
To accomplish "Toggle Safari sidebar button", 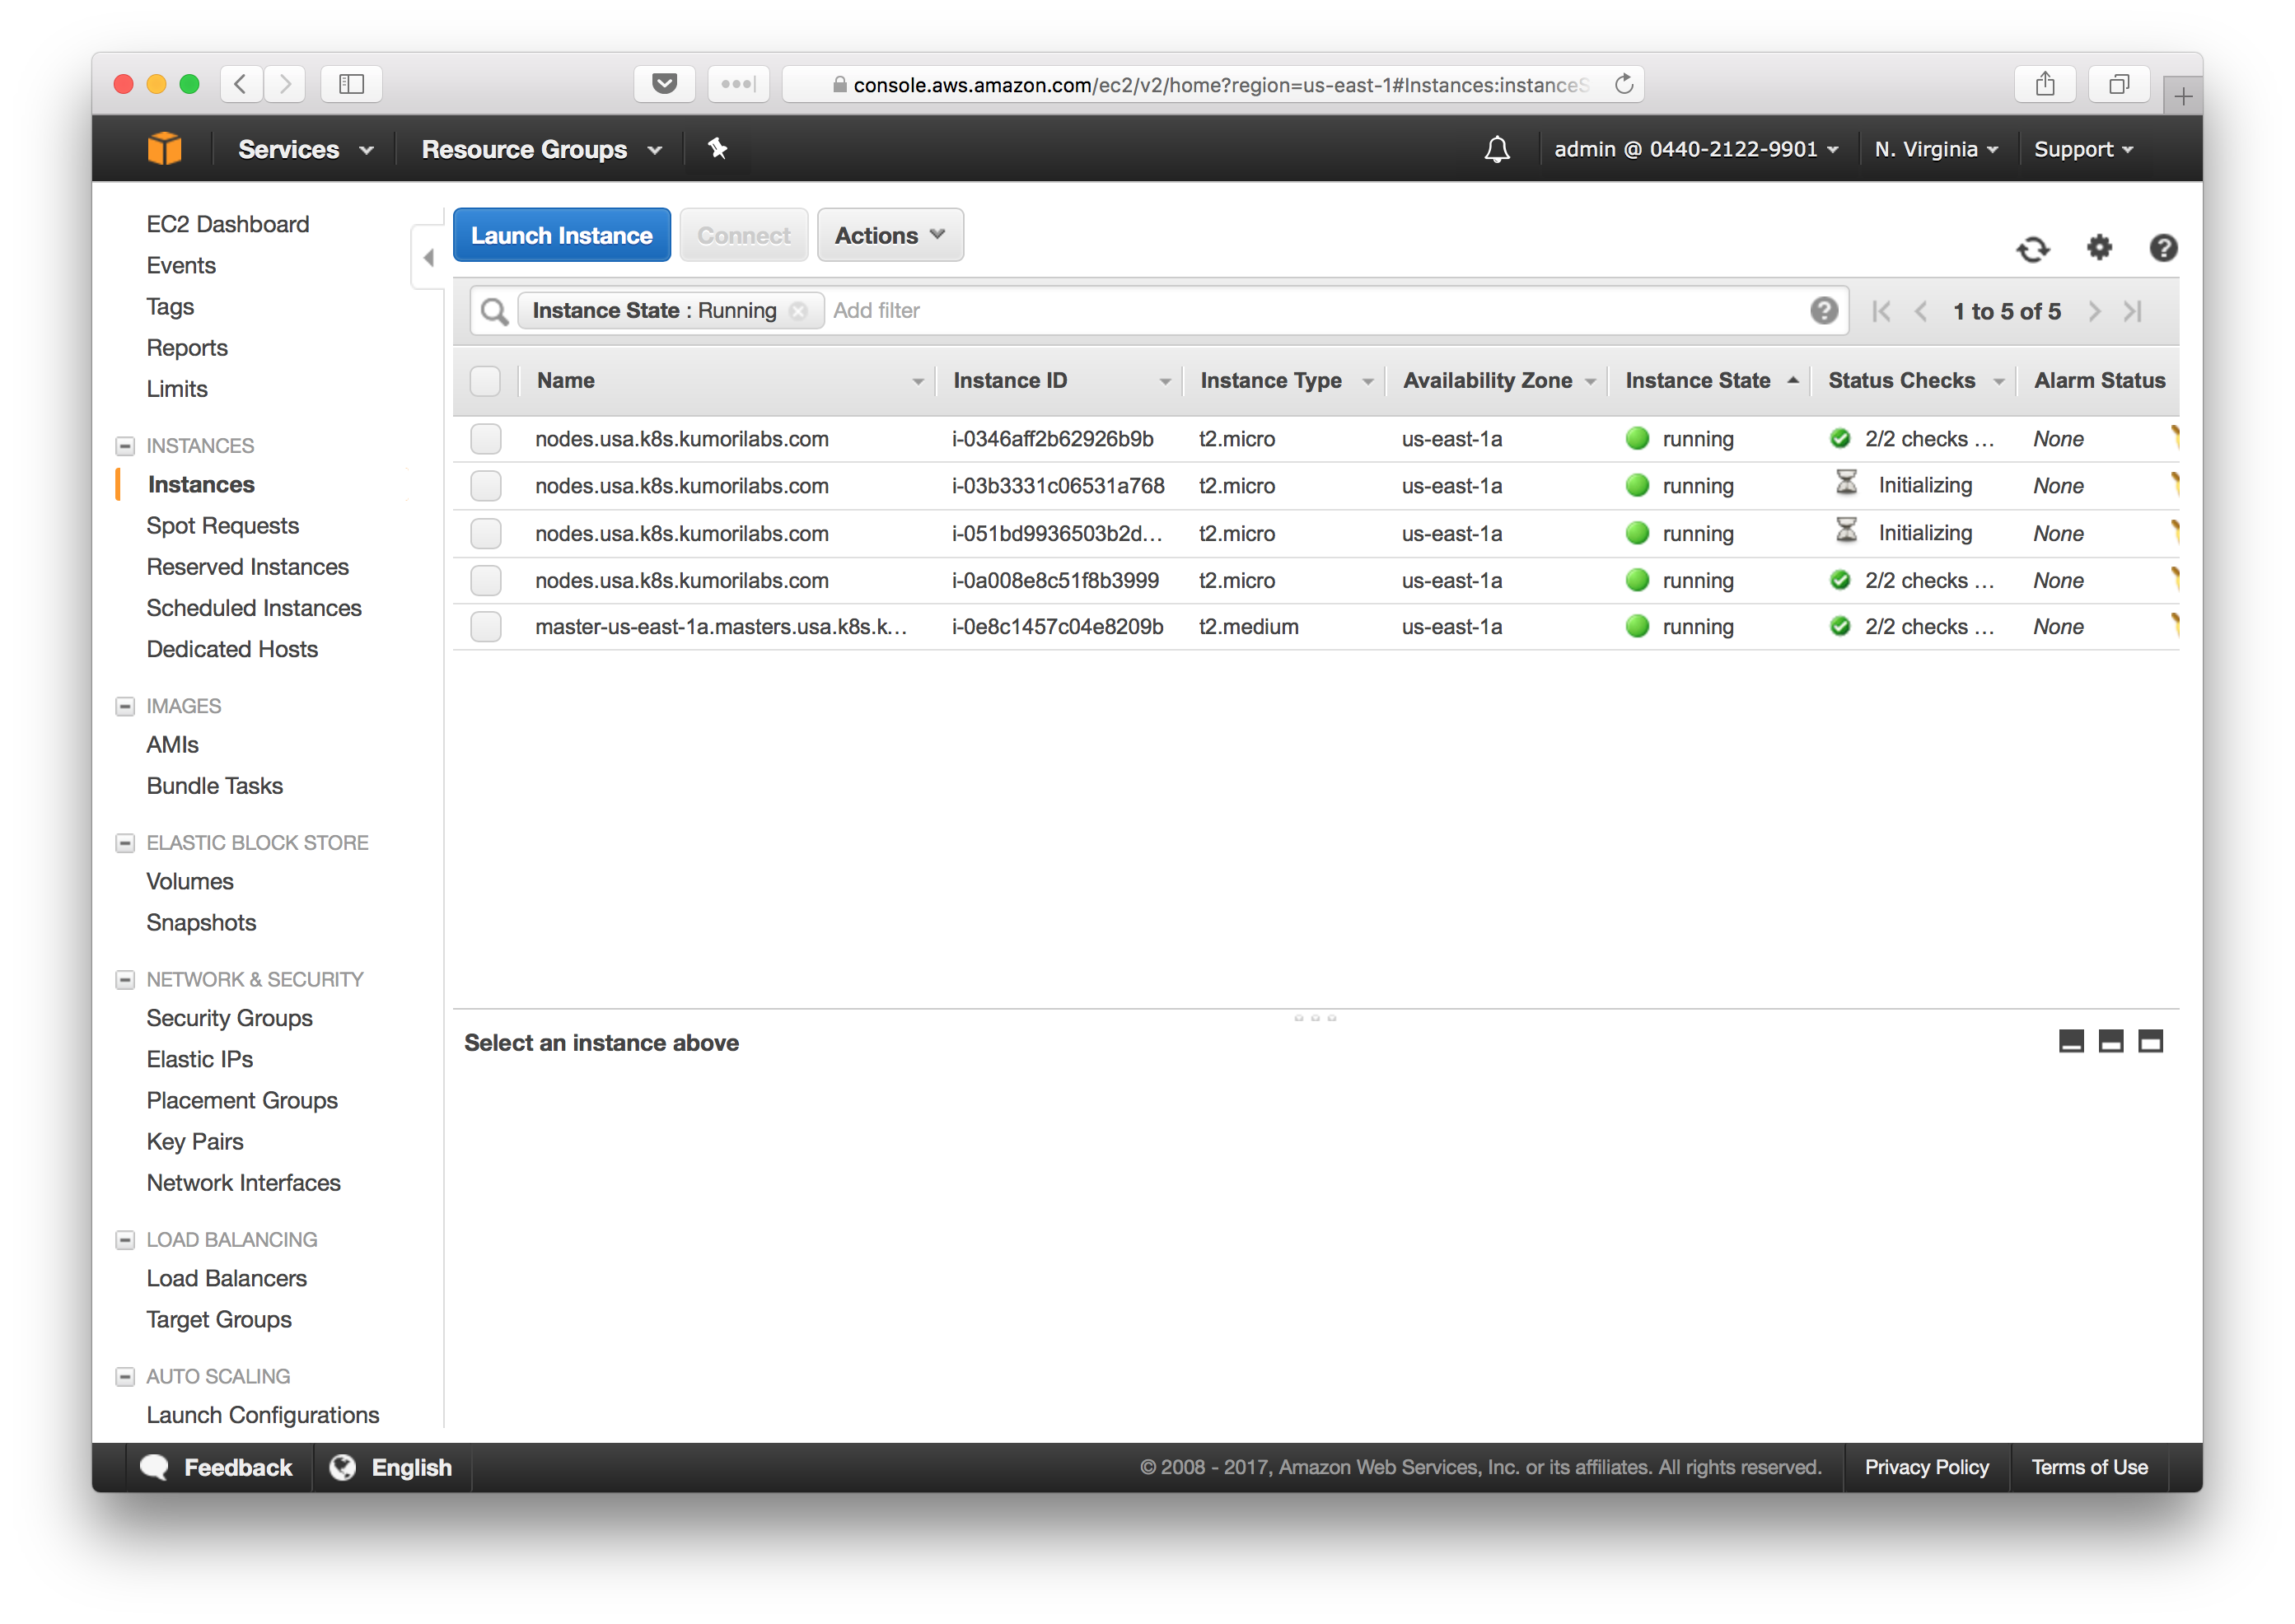I will [x=351, y=84].
